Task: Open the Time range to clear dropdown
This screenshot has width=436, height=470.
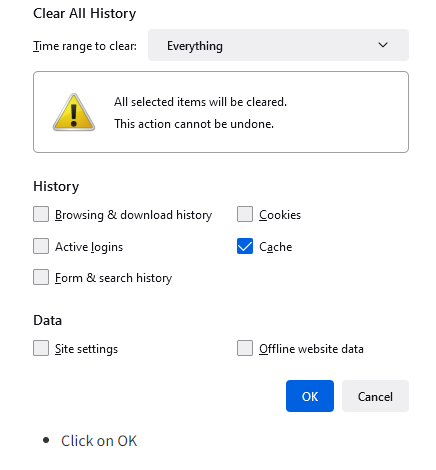Action: coord(278,45)
